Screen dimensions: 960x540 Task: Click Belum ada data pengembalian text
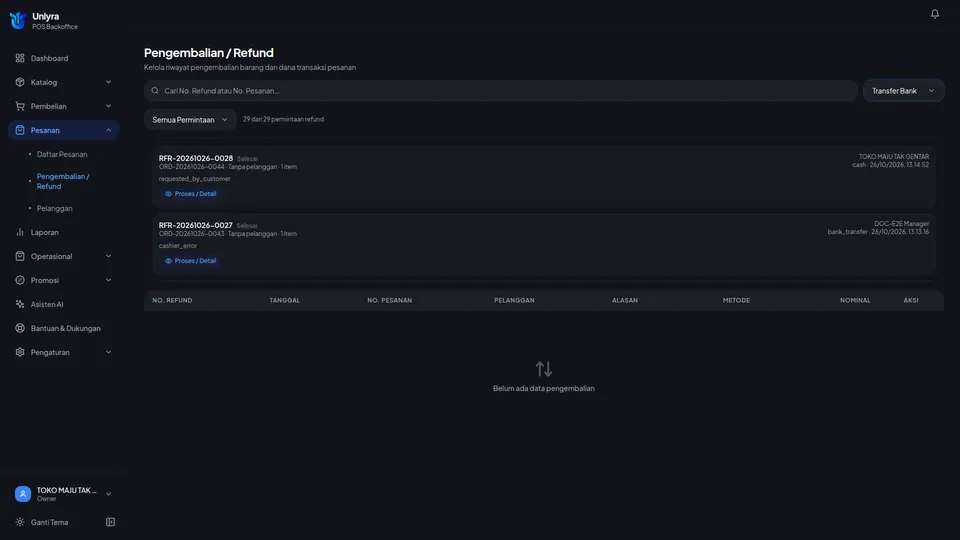544,388
